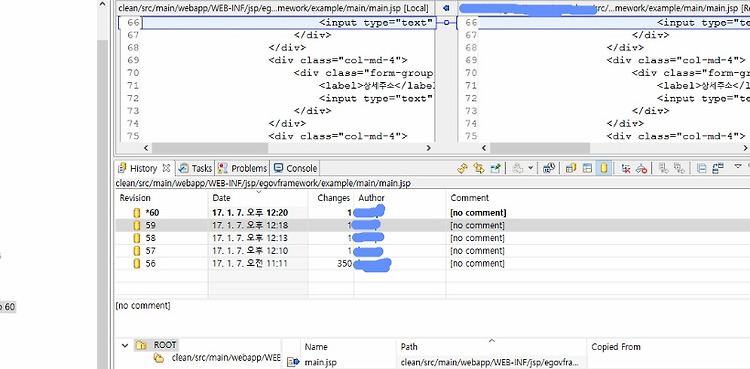The image size is (750, 369).
Task: Select local and remote revisions mode icon
Action: [571, 168]
